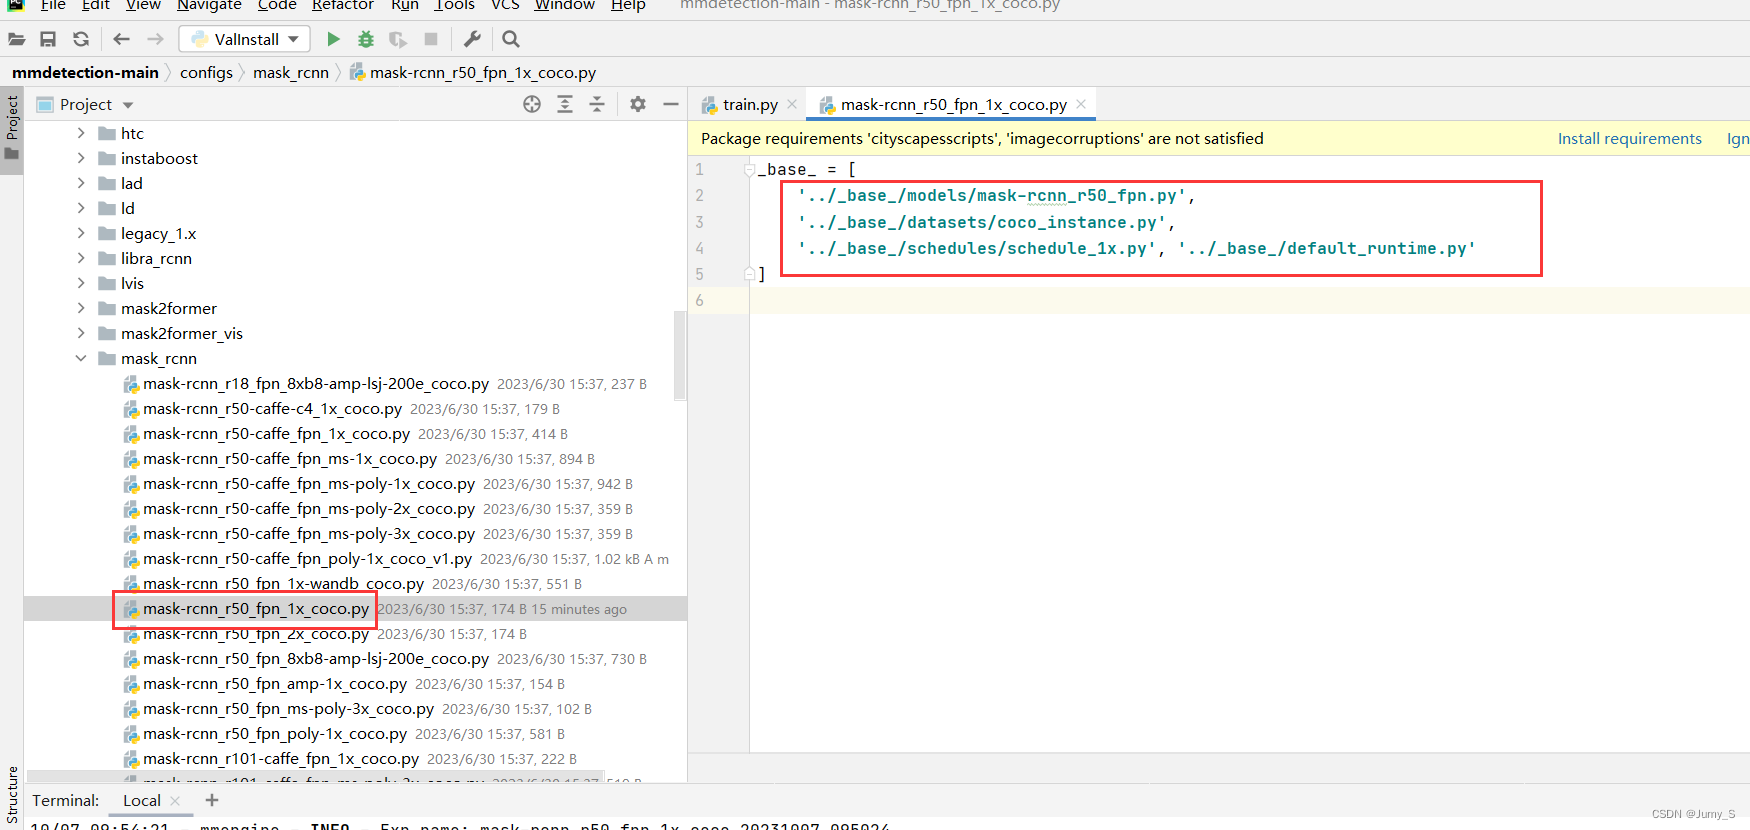1750x830 pixels.
Task: Run the VaInstall configuration
Action: click(334, 39)
